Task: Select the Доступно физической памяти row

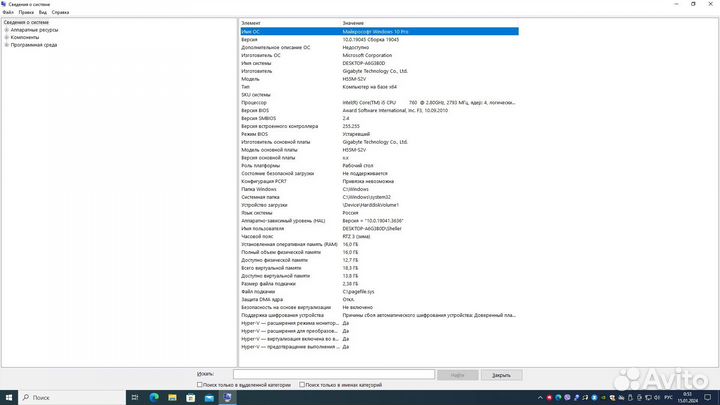Action: coord(379,260)
